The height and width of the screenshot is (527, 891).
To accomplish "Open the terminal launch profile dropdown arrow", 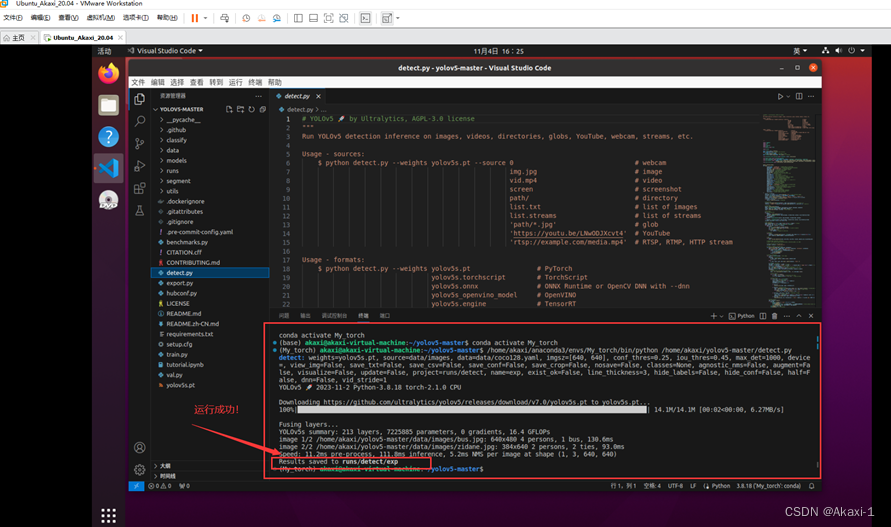I will [x=722, y=316].
